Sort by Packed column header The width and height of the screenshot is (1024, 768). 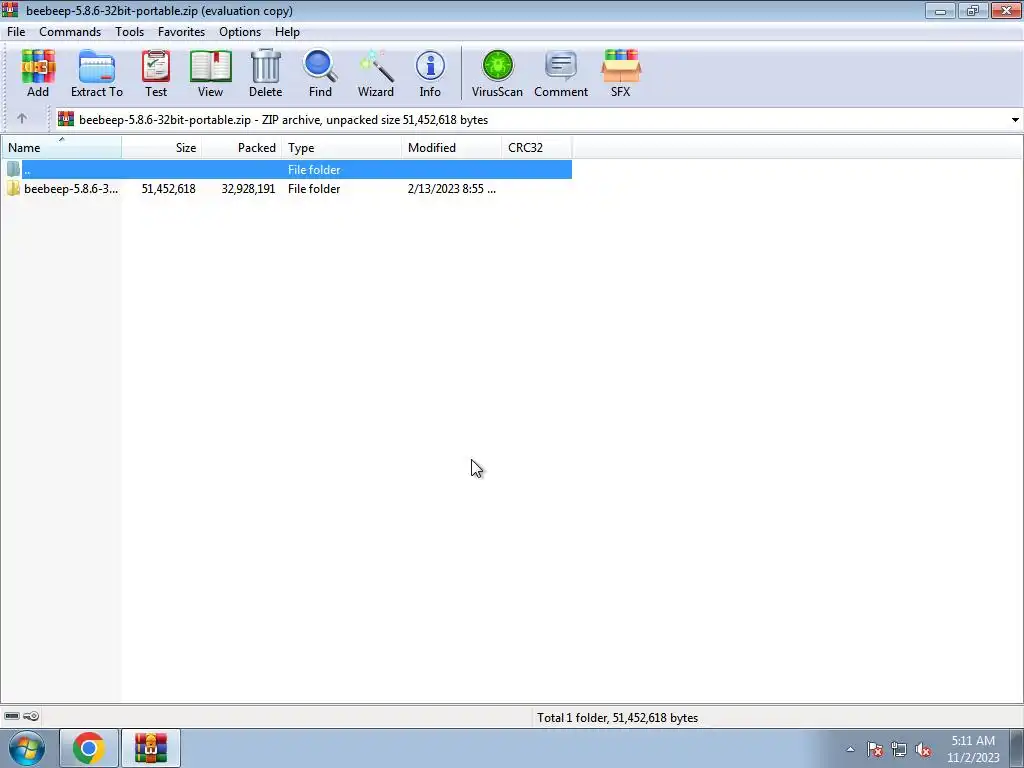coord(242,148)
